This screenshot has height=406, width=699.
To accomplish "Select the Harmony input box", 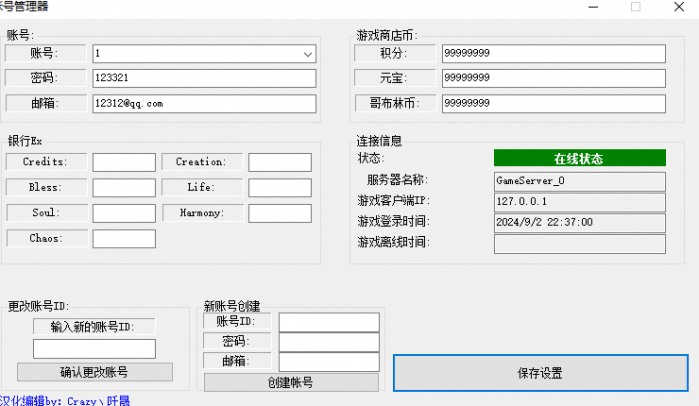I will pyautogui.click(x=280, y=213).
